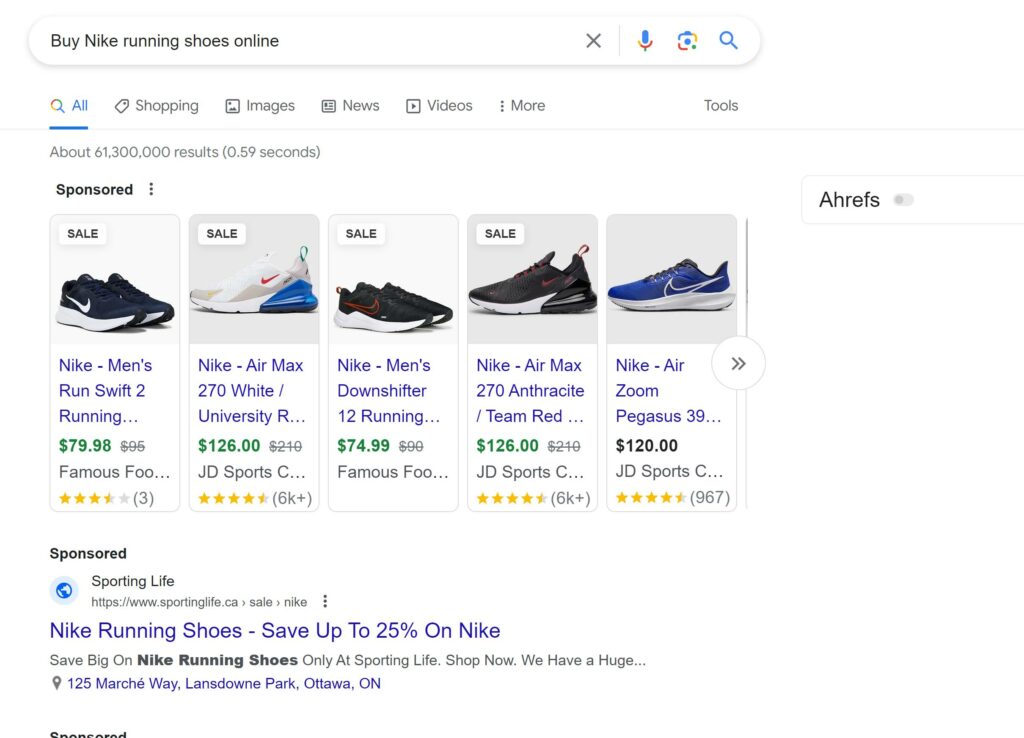Click the magnifying glass search icon

[728, 40]
